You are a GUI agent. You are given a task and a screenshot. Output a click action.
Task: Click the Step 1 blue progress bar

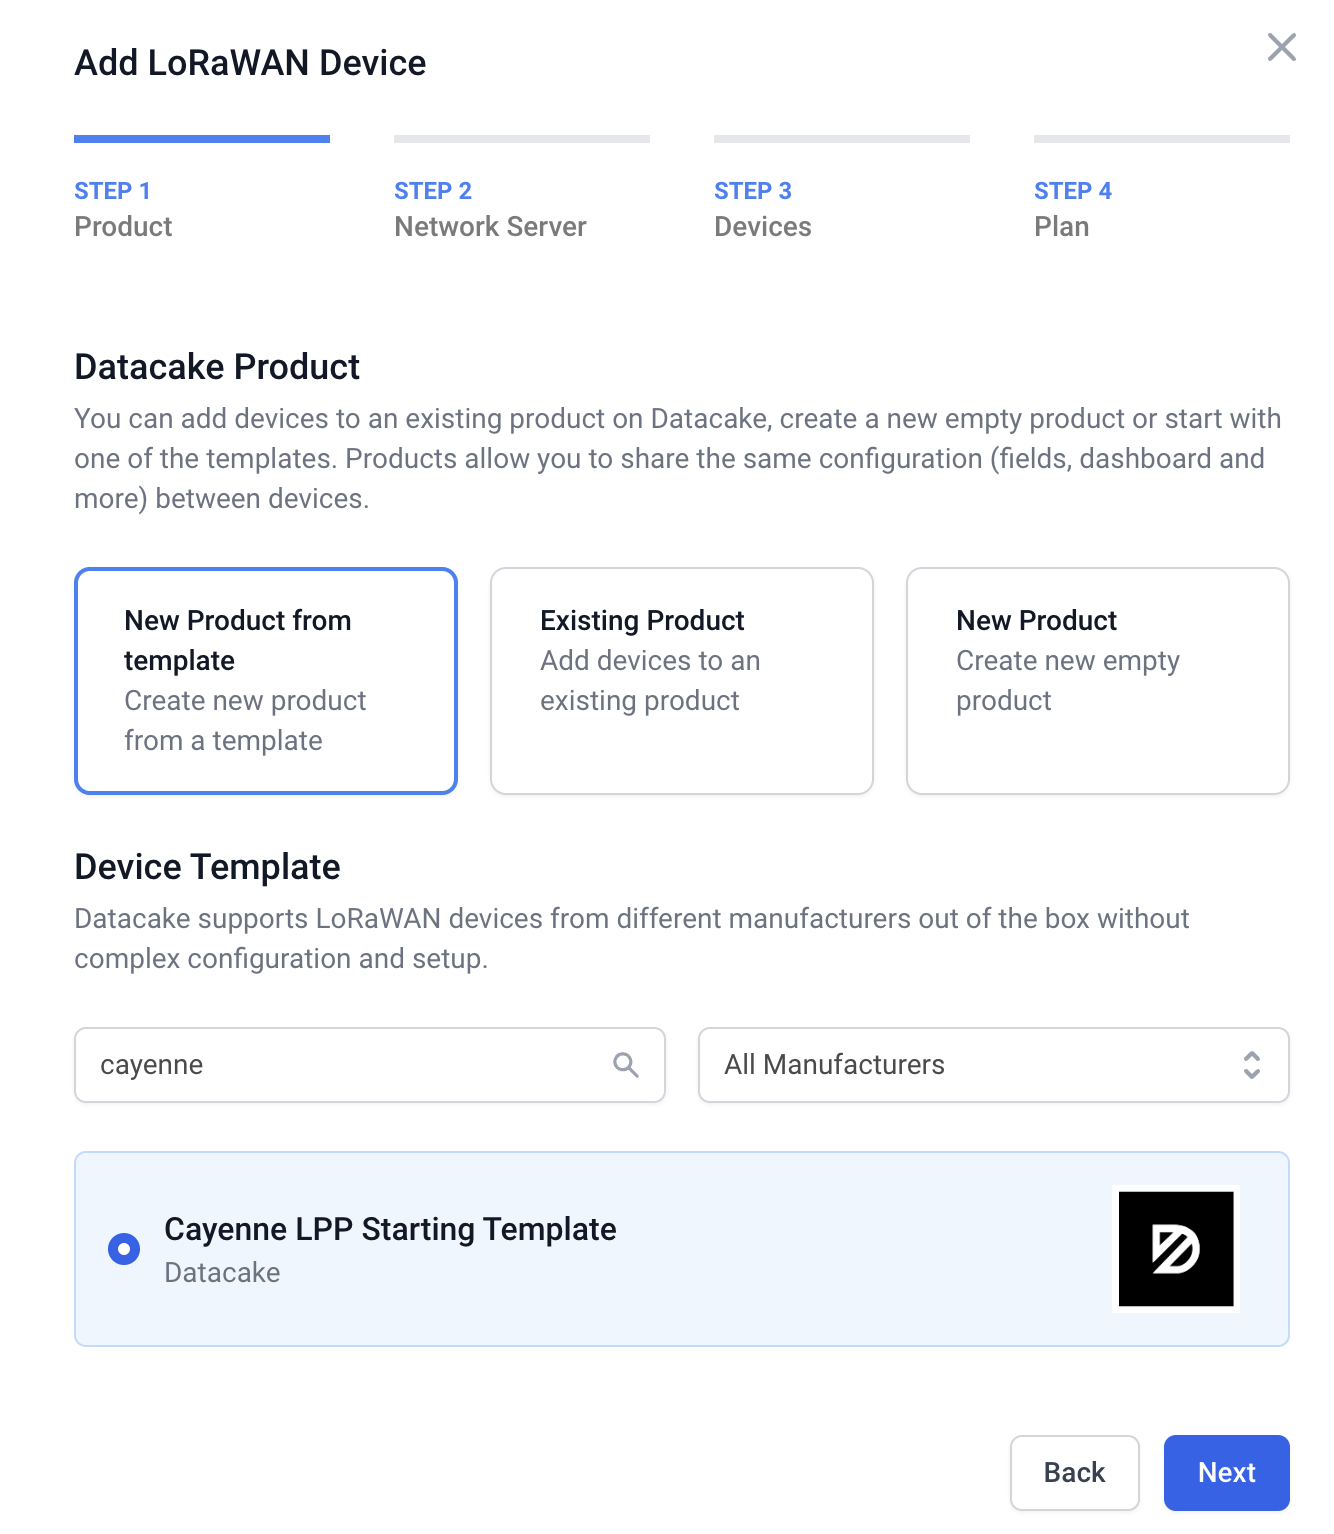tap(202, 139)
